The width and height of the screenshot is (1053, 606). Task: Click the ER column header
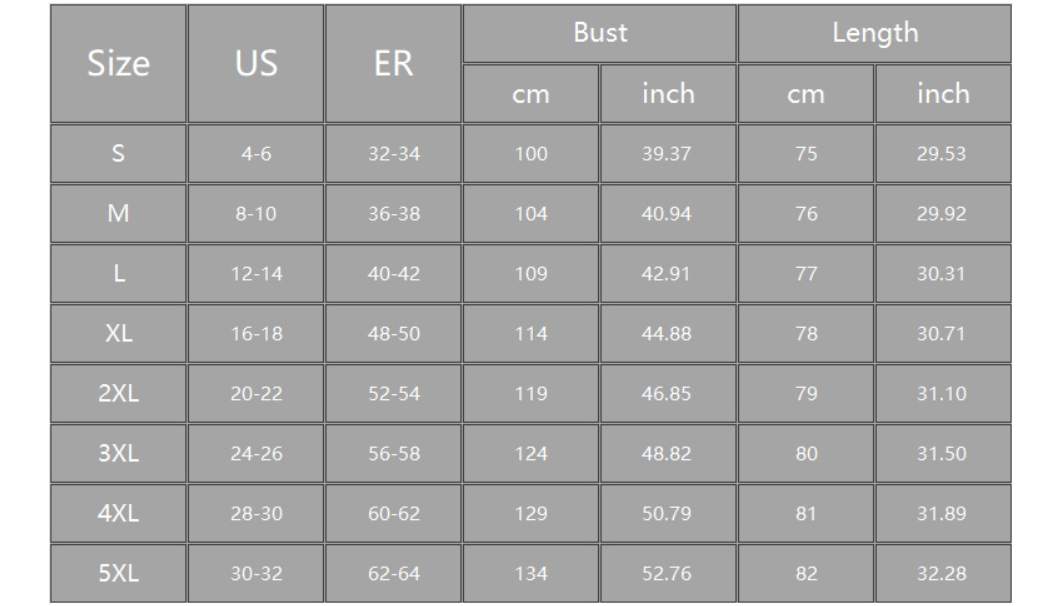click(x=394, y=64)
